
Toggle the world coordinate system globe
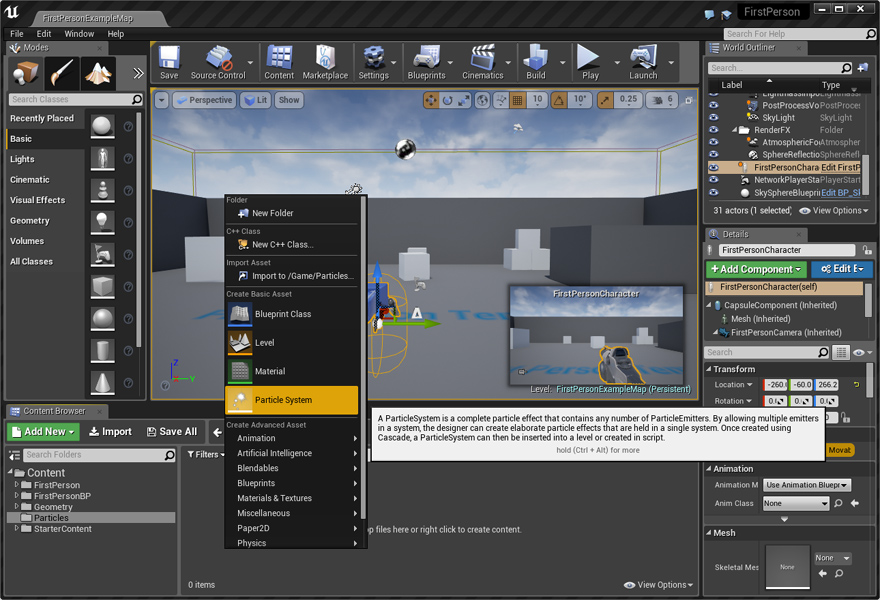482,100
